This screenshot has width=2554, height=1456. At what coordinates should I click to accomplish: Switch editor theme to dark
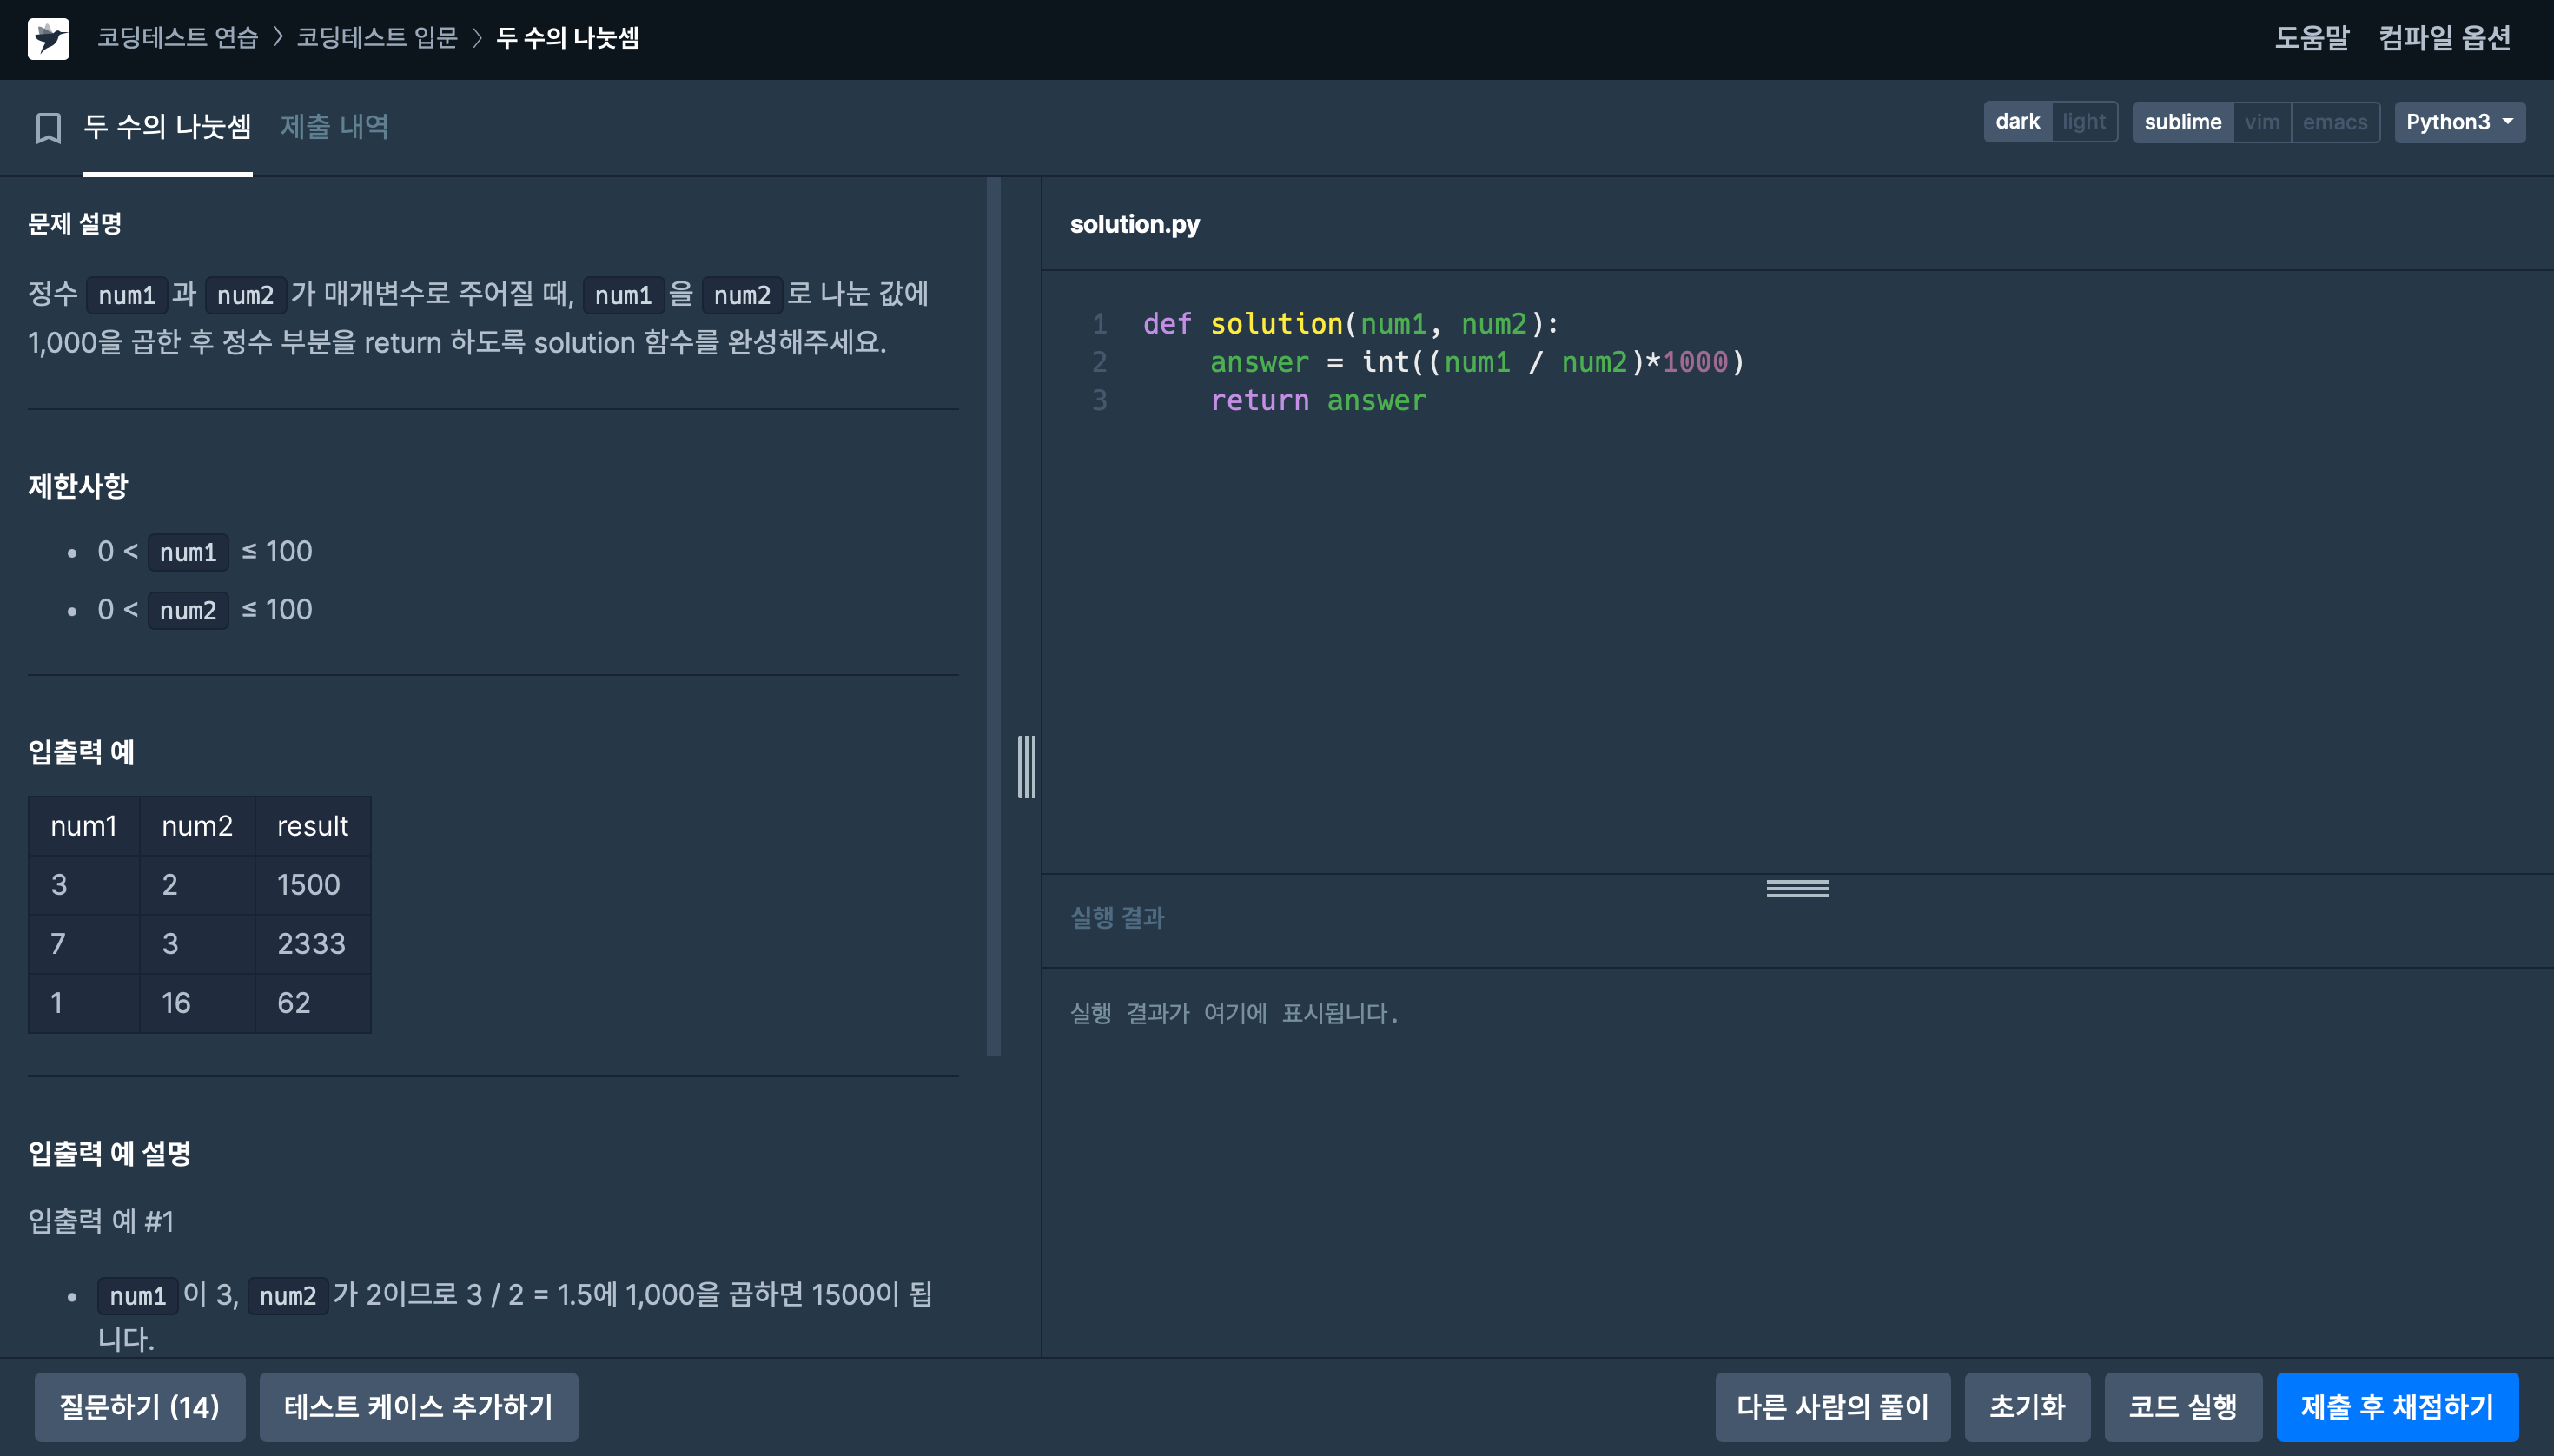click(2017, 122)
